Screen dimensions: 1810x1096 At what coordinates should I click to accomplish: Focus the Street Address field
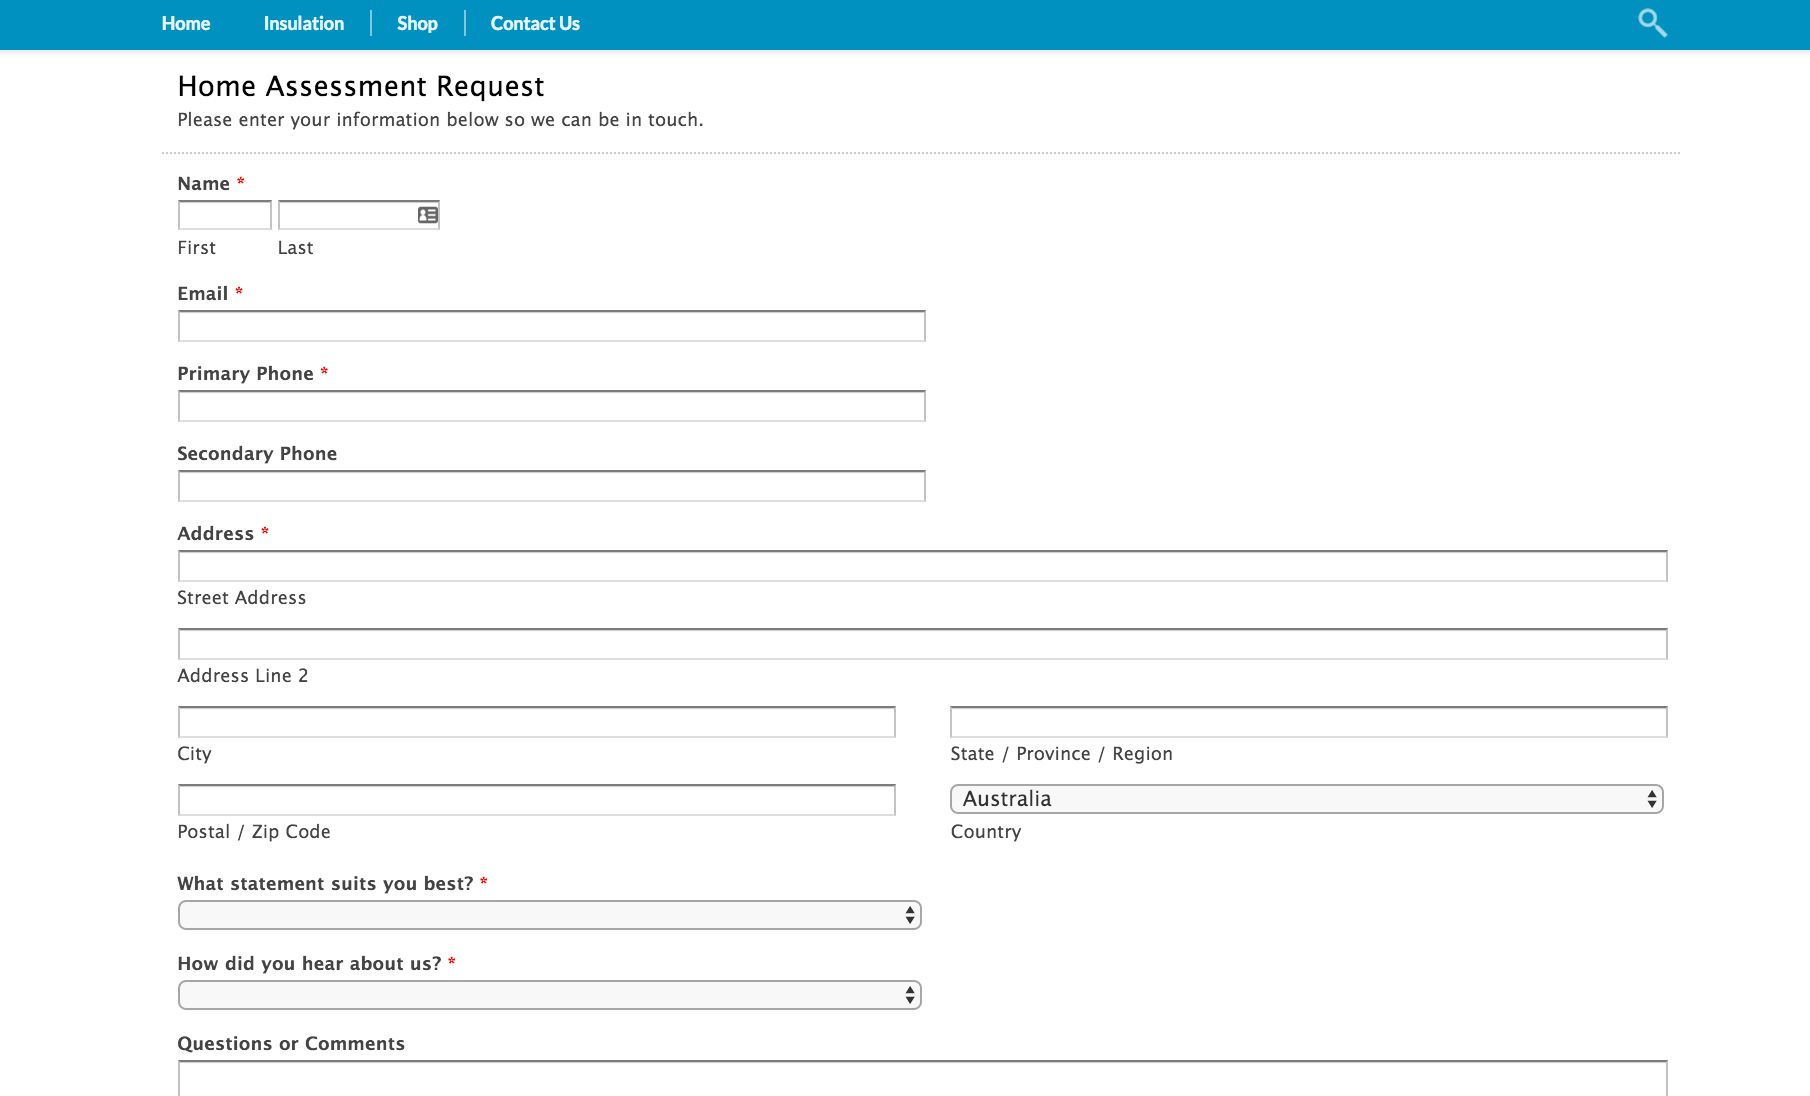click(922, 566)
